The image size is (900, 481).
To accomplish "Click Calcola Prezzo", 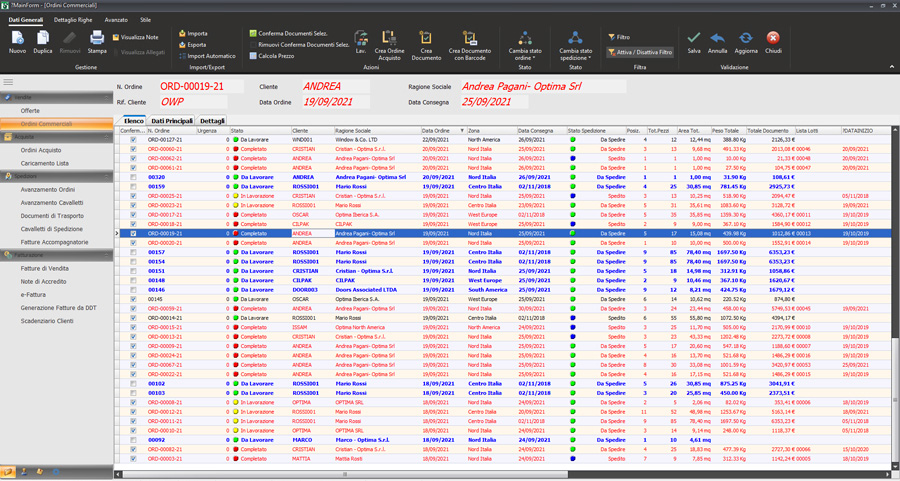I will click(272, 56).
